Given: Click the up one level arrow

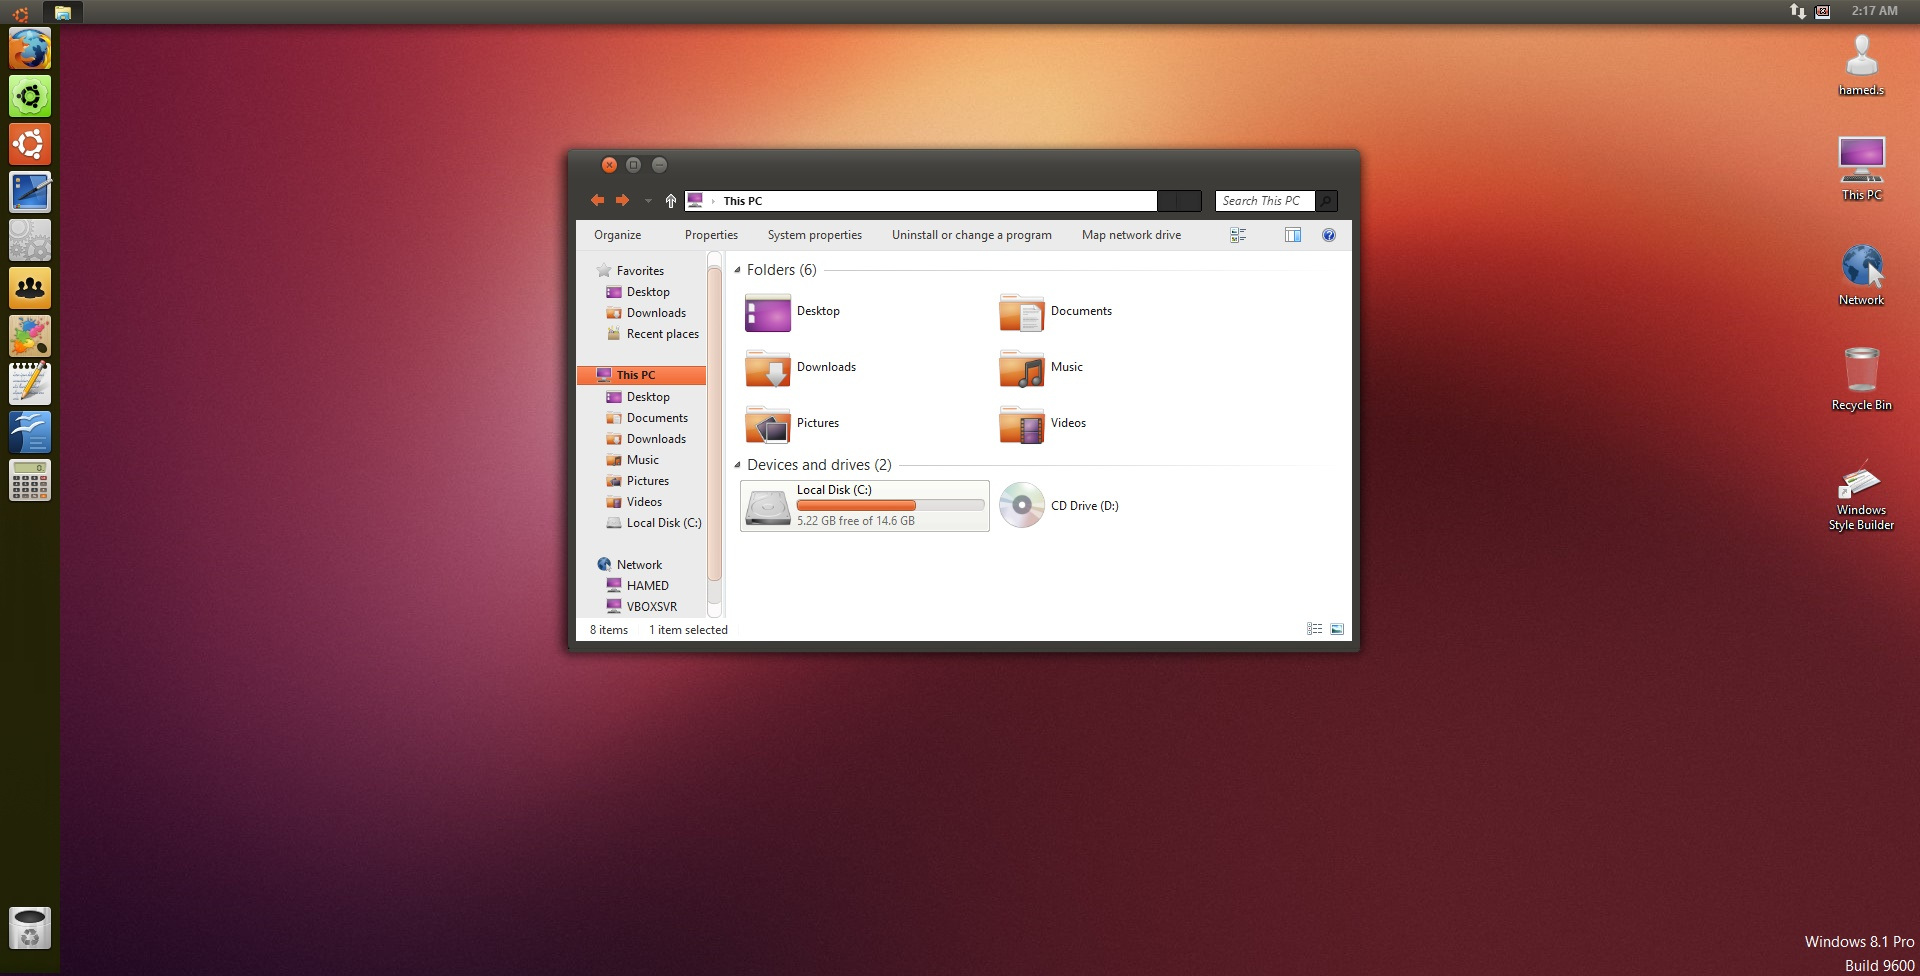Looking at the screenshot, I should click(x=670, y=201).
